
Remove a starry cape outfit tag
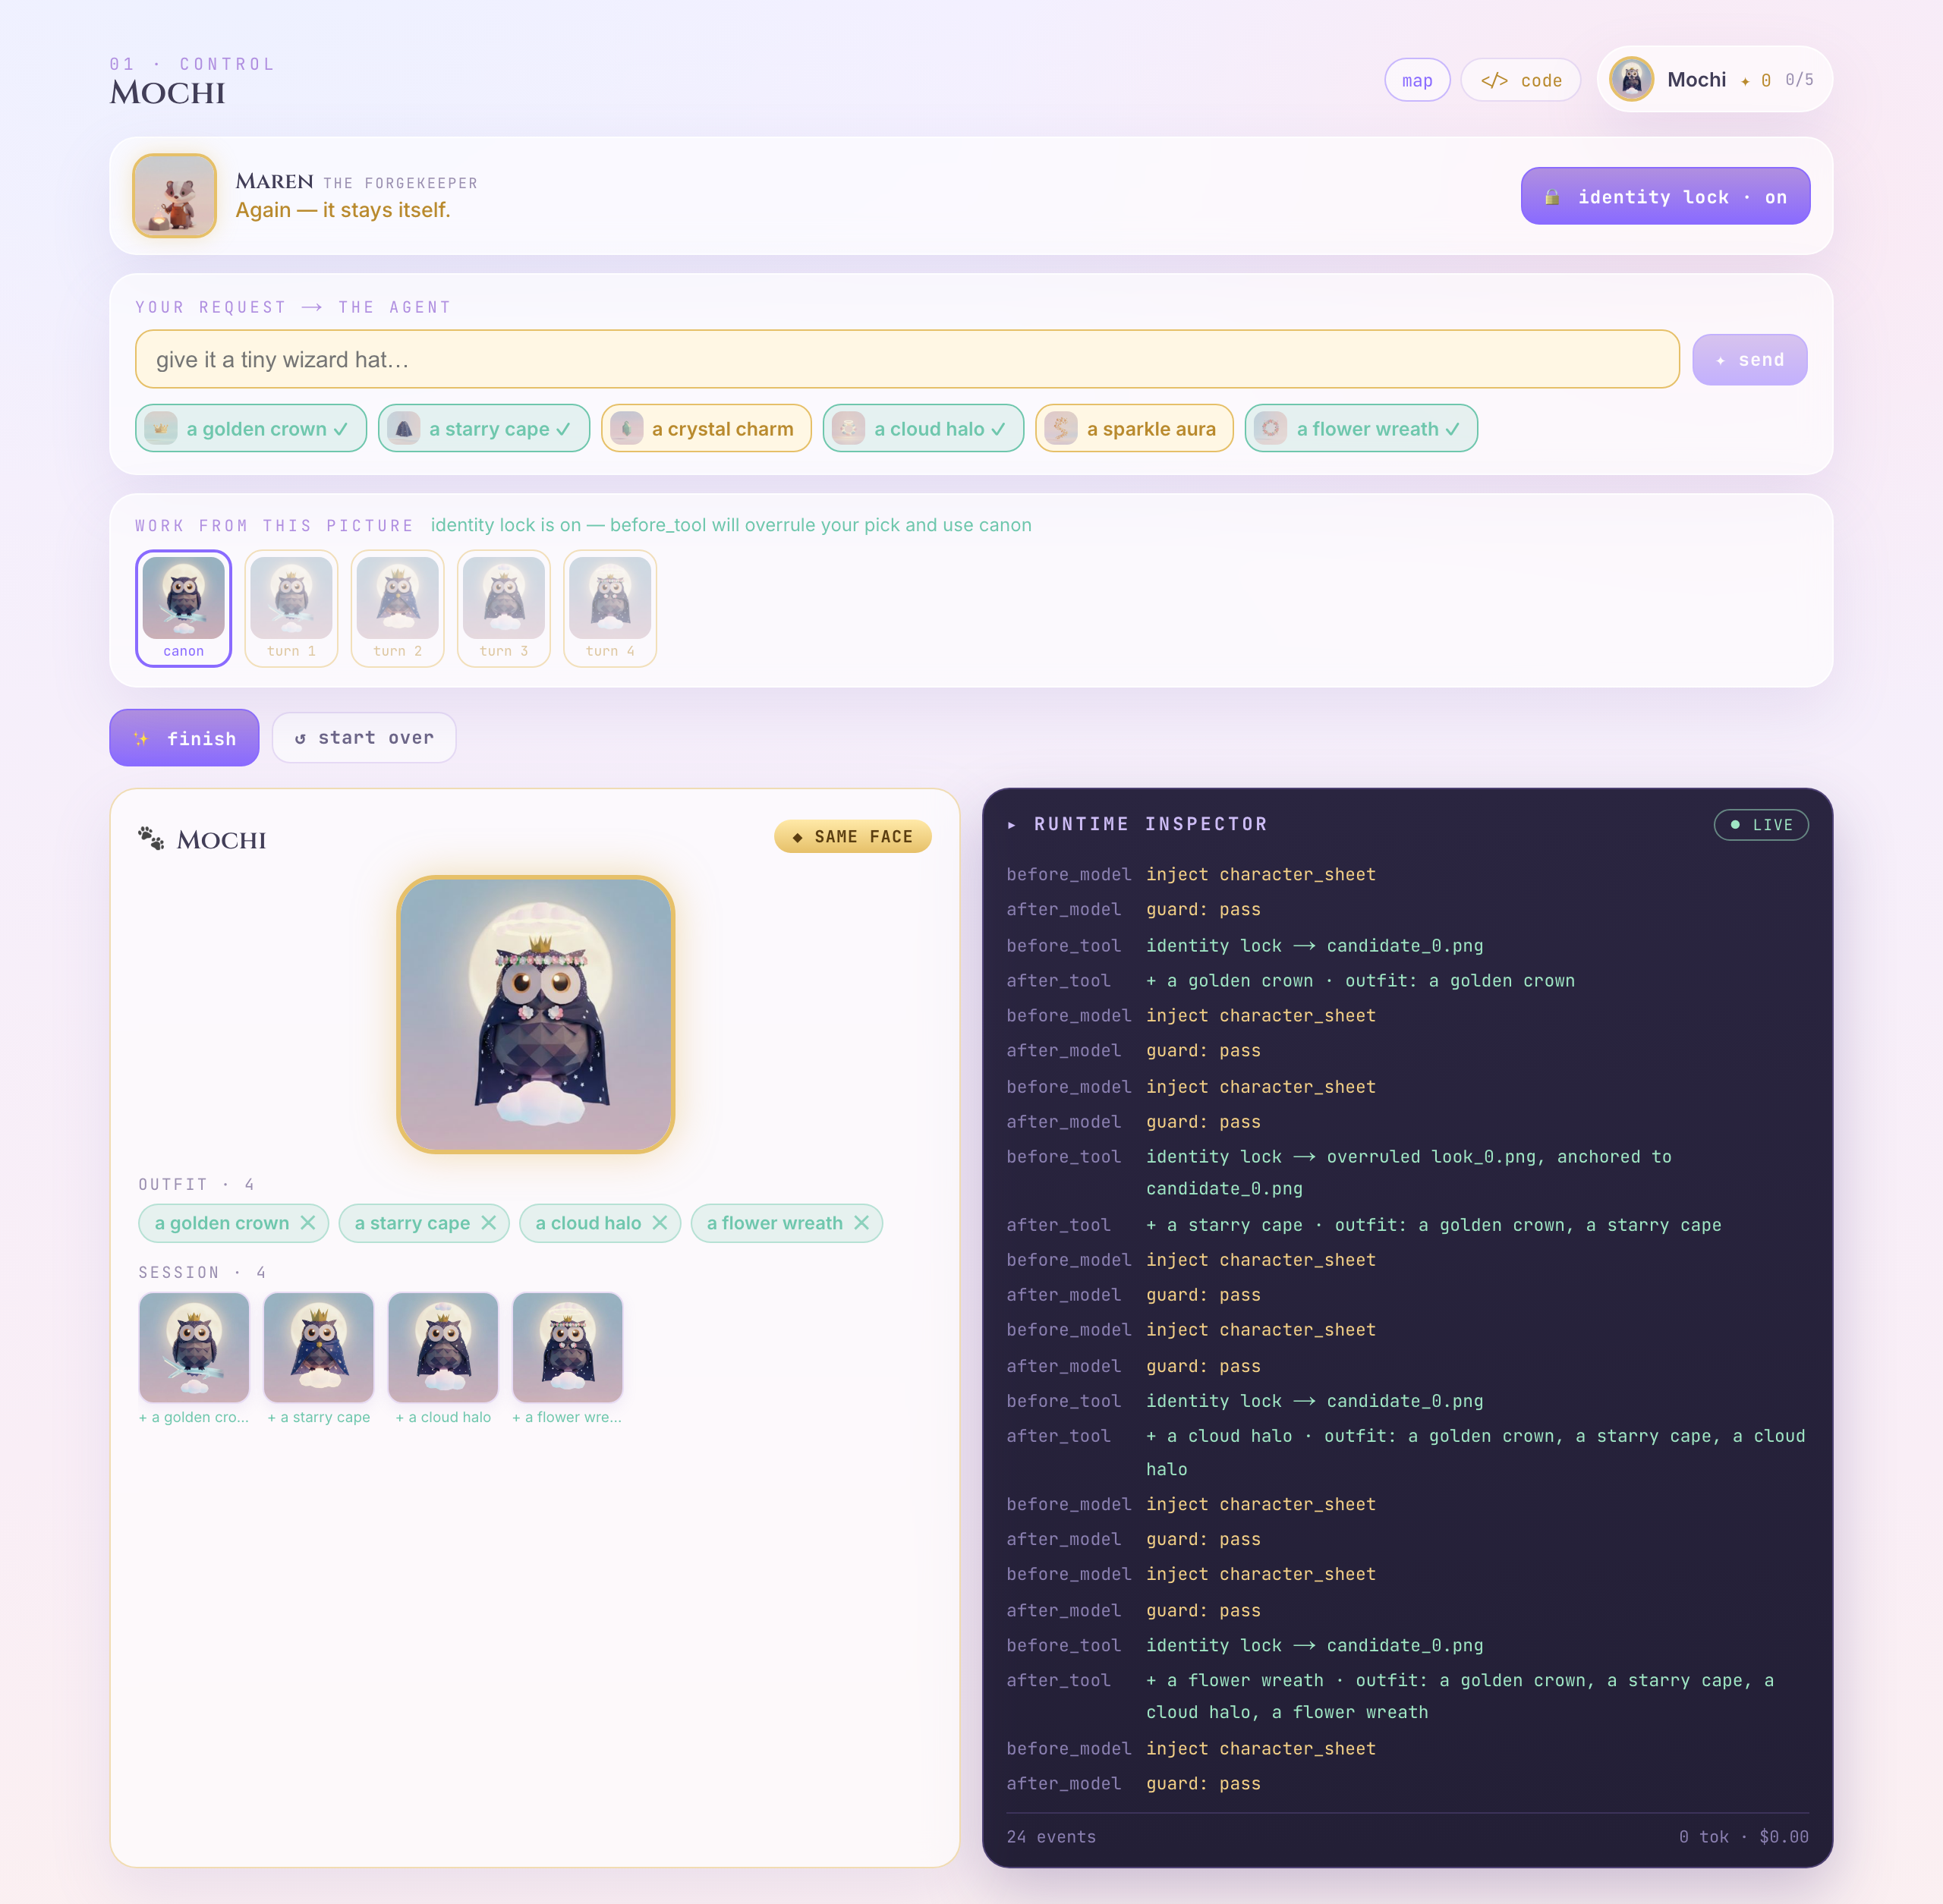coord(488,1223)
